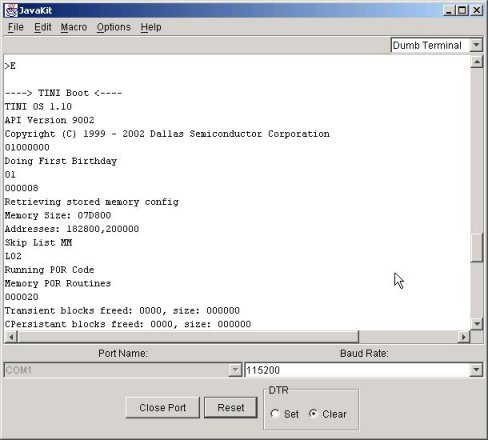Click the Reset button
Image resolution: width=488 pixels, height=440 pixels.
[231, 407]
